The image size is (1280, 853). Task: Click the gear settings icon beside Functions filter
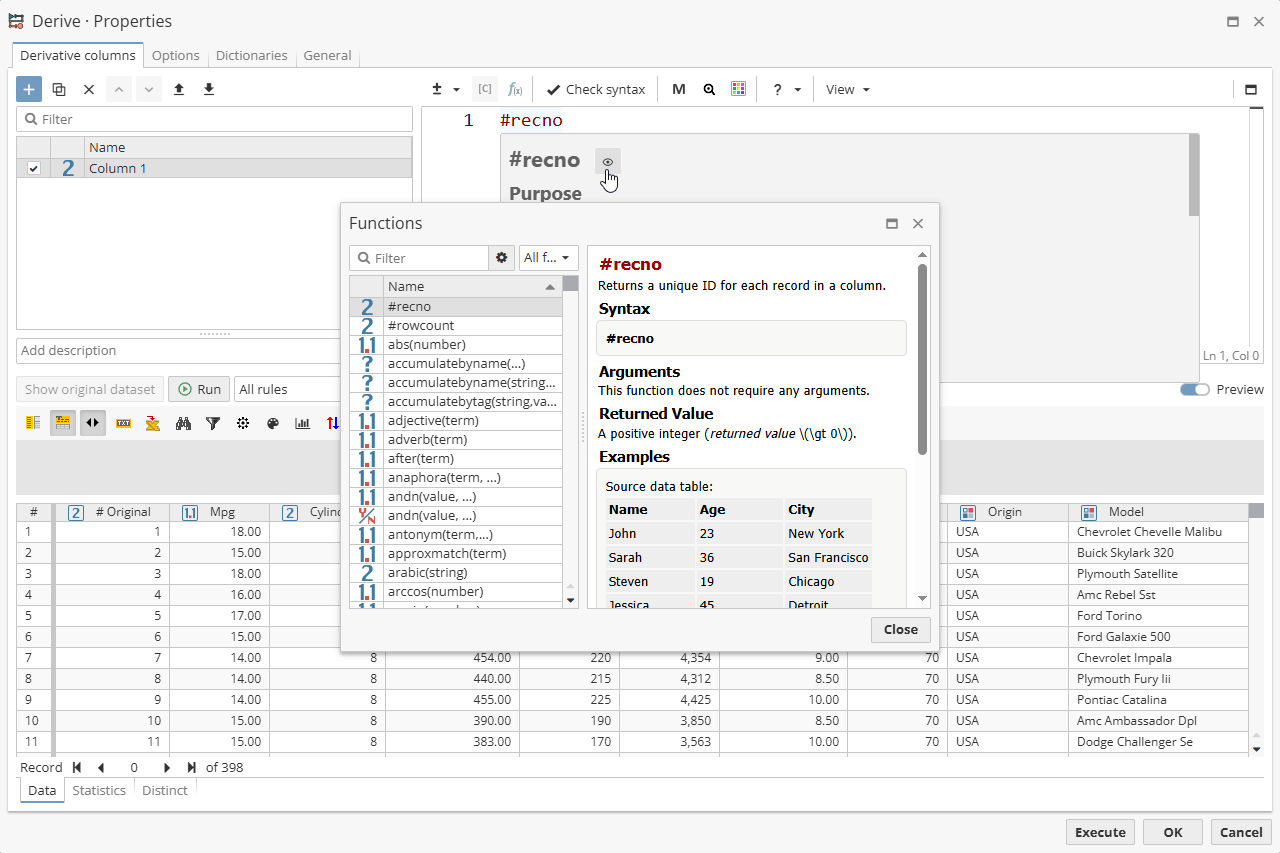[502, 258]
